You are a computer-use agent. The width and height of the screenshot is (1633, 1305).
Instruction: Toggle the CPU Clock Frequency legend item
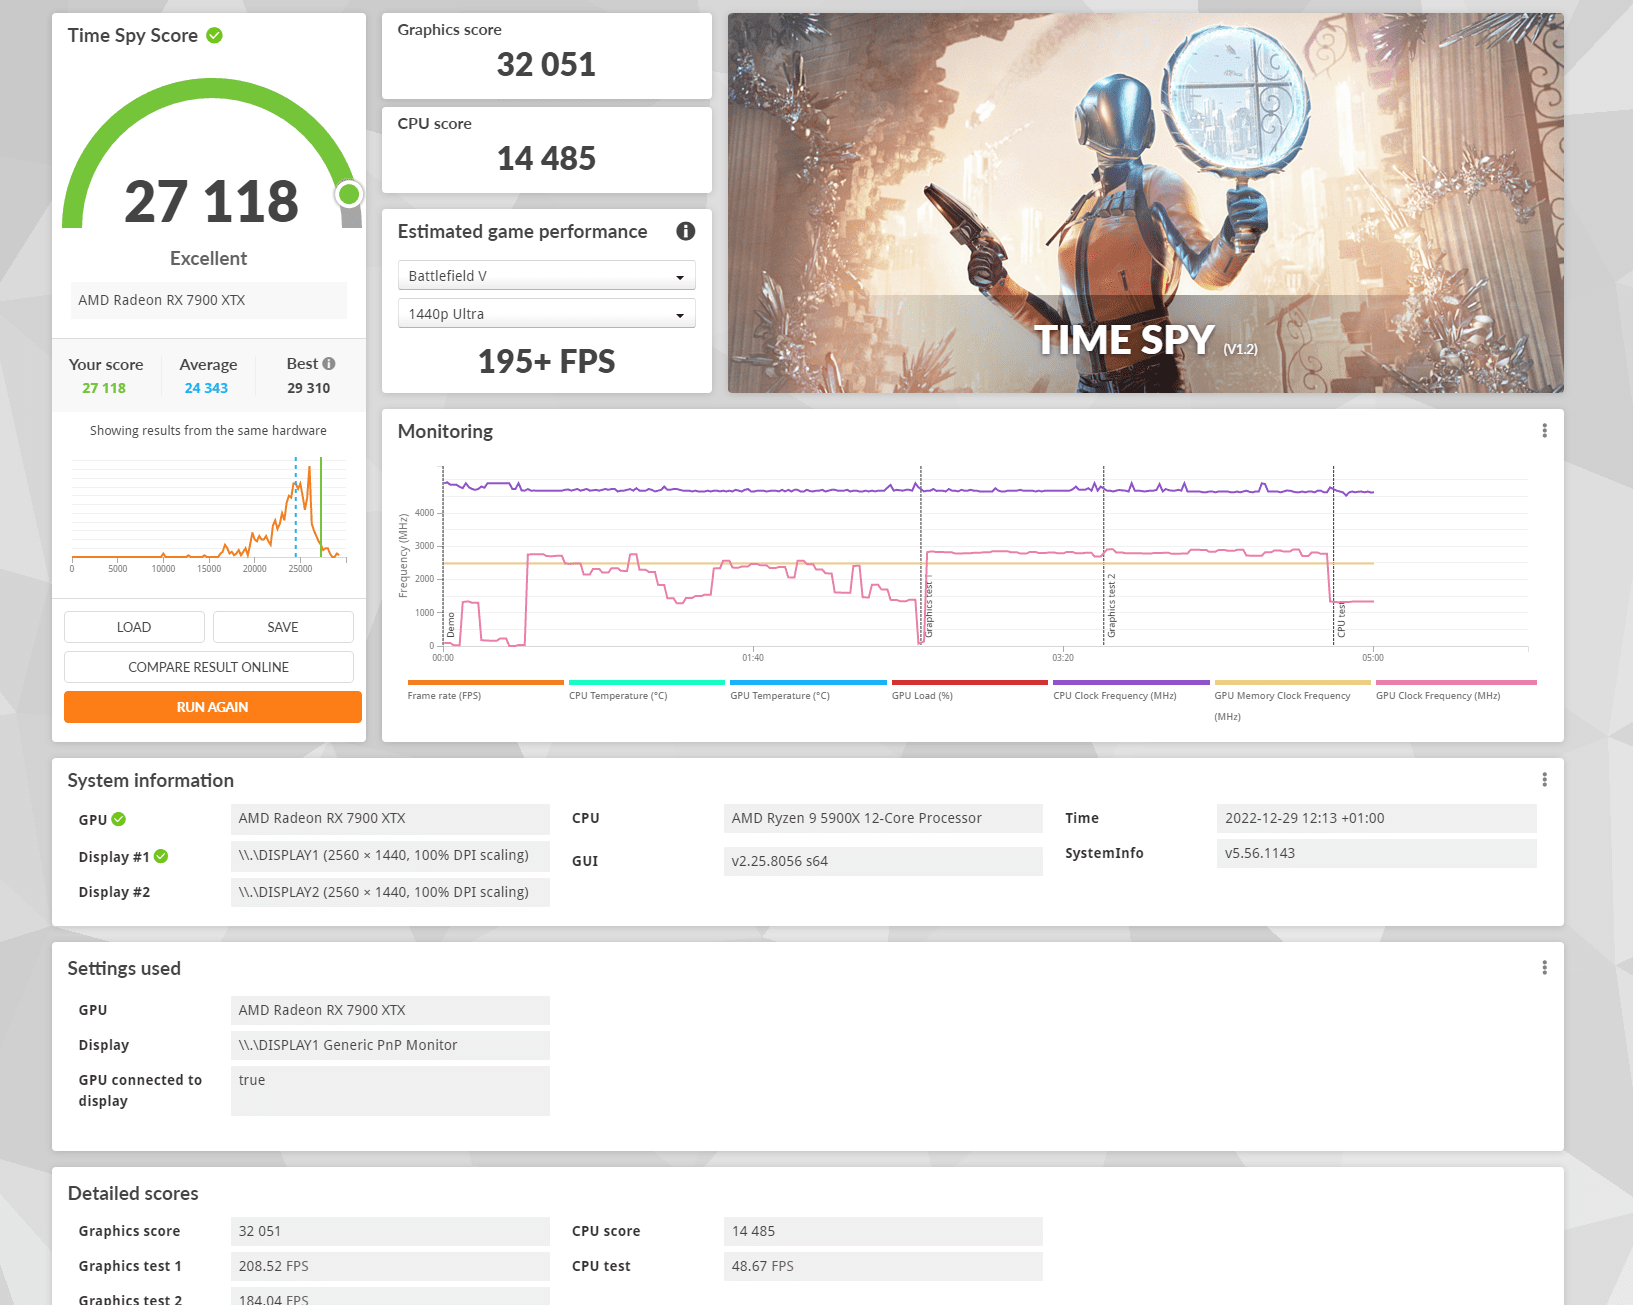pyautogui.click(x=1131, y=691)
